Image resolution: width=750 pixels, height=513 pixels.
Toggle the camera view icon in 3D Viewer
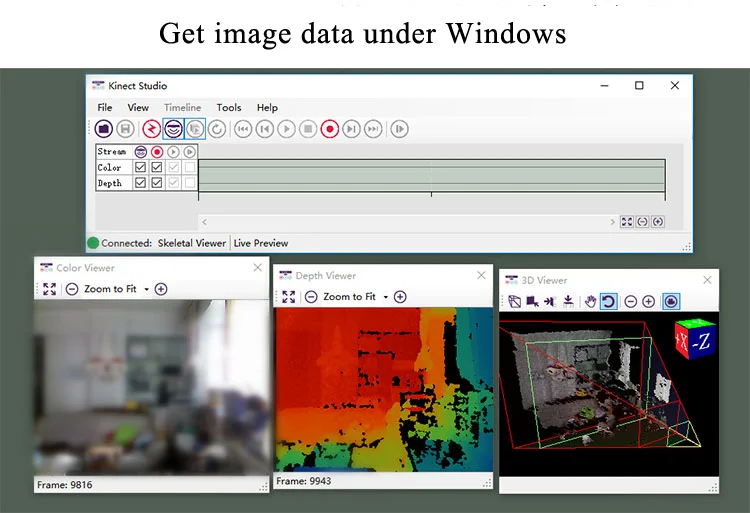[x=671, y=302]
